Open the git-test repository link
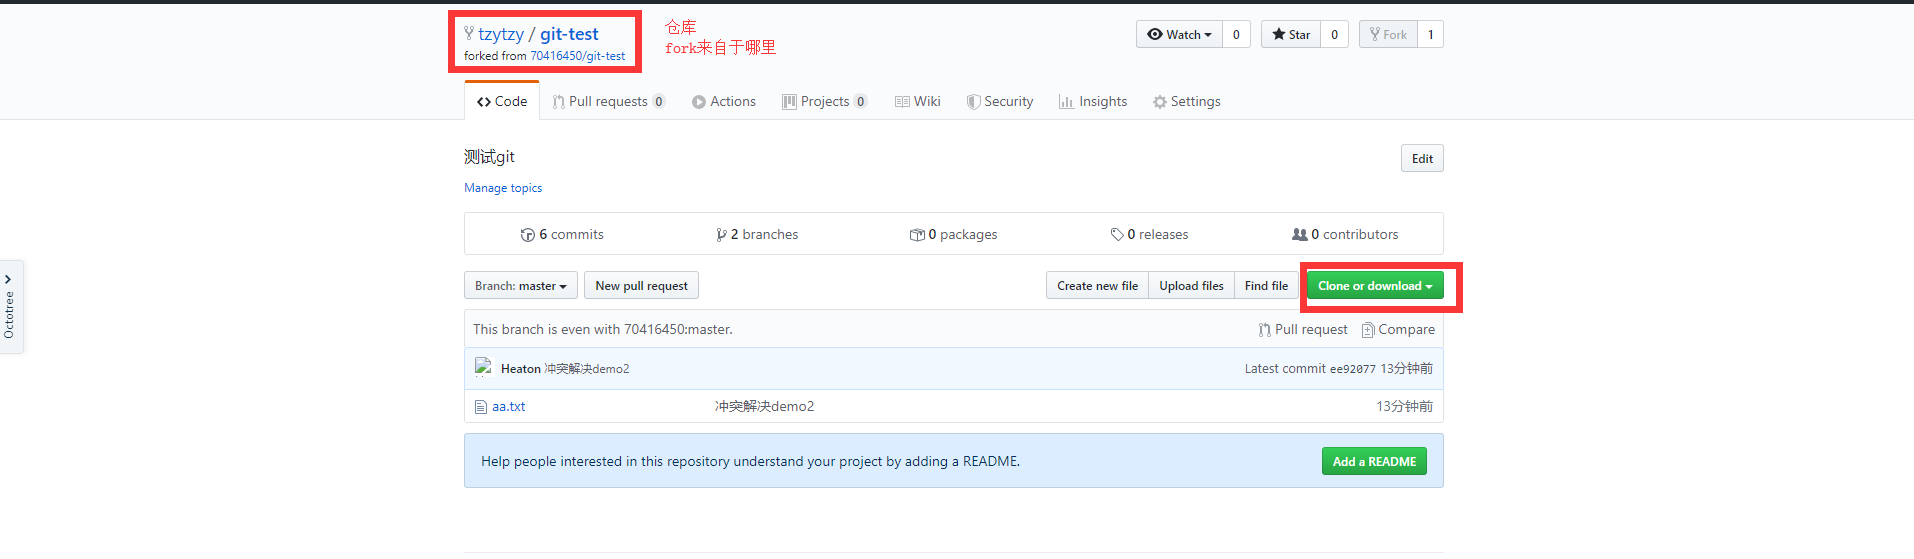This screenshot has width=1914, height=559. coord(569,34)
